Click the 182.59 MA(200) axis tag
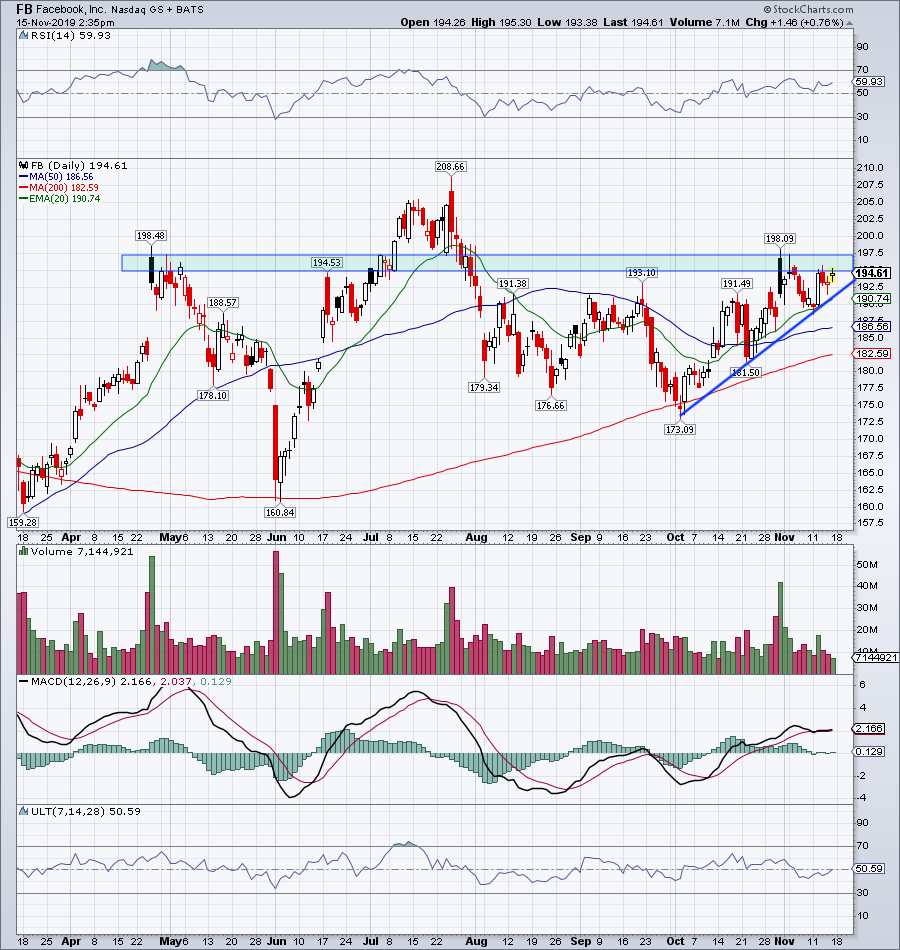The image size is (900, 950). [x=873, y=354]
